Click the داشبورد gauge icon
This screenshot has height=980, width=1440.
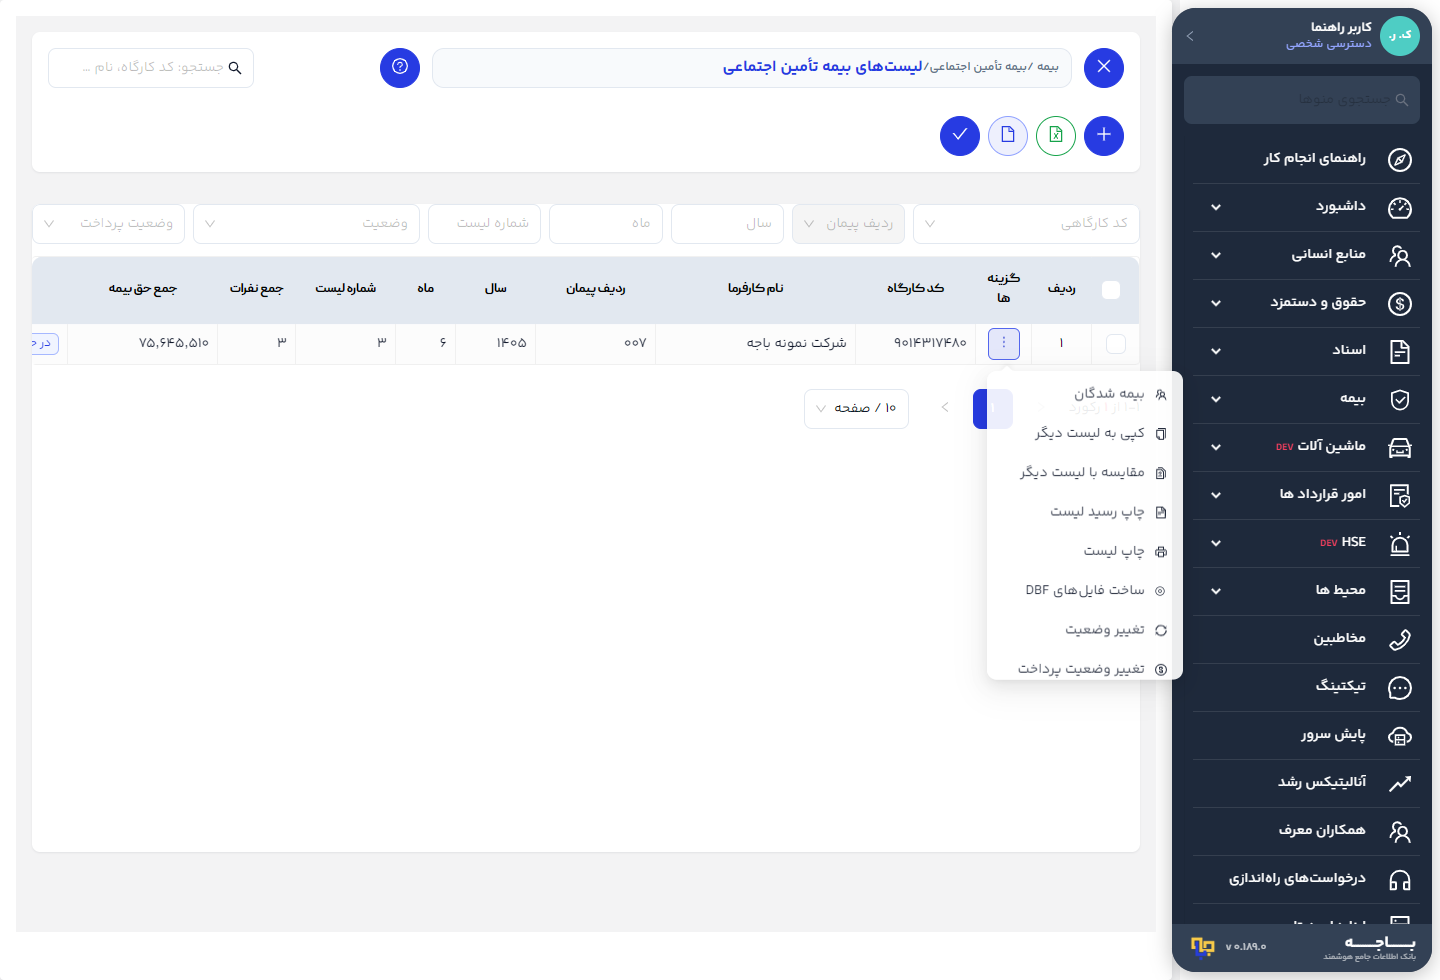point(1400,207)
